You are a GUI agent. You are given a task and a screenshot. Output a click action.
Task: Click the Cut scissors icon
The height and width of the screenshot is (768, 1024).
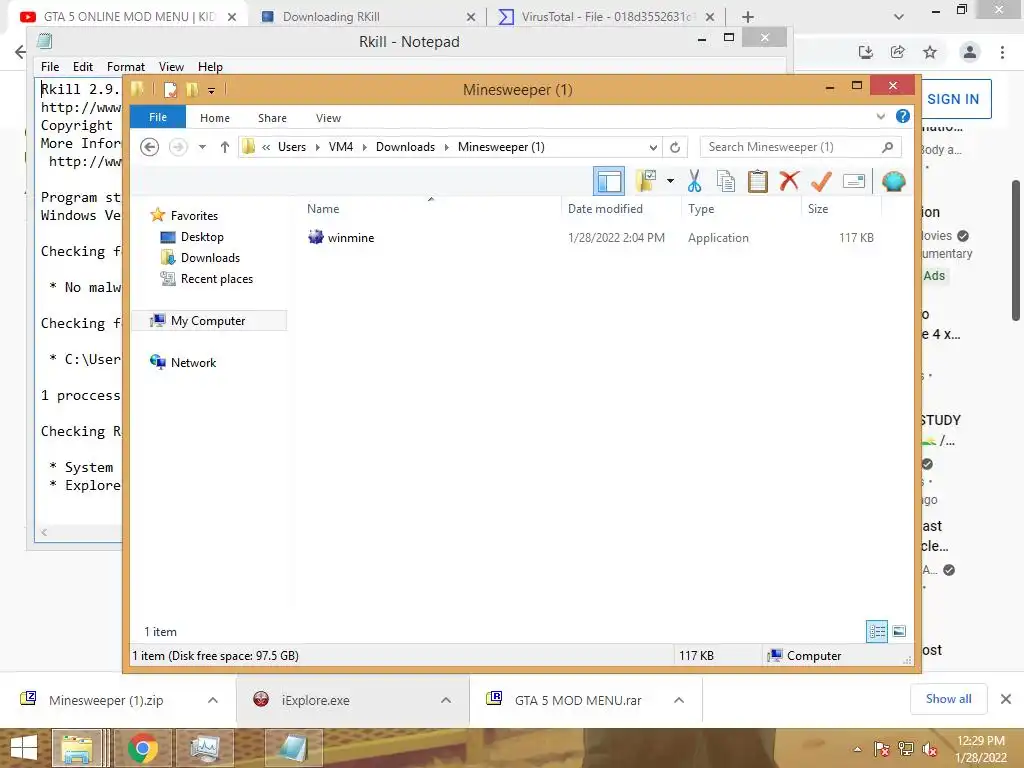694,181
